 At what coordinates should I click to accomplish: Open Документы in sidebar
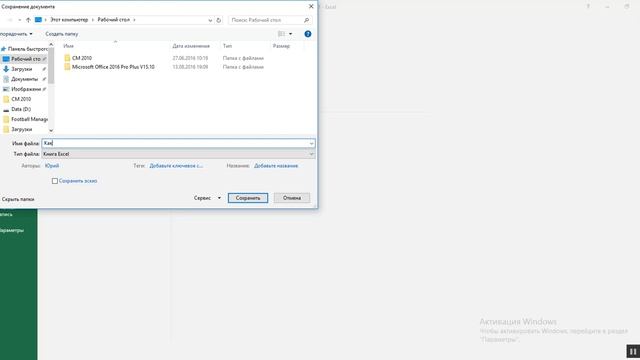click(24, 79)
